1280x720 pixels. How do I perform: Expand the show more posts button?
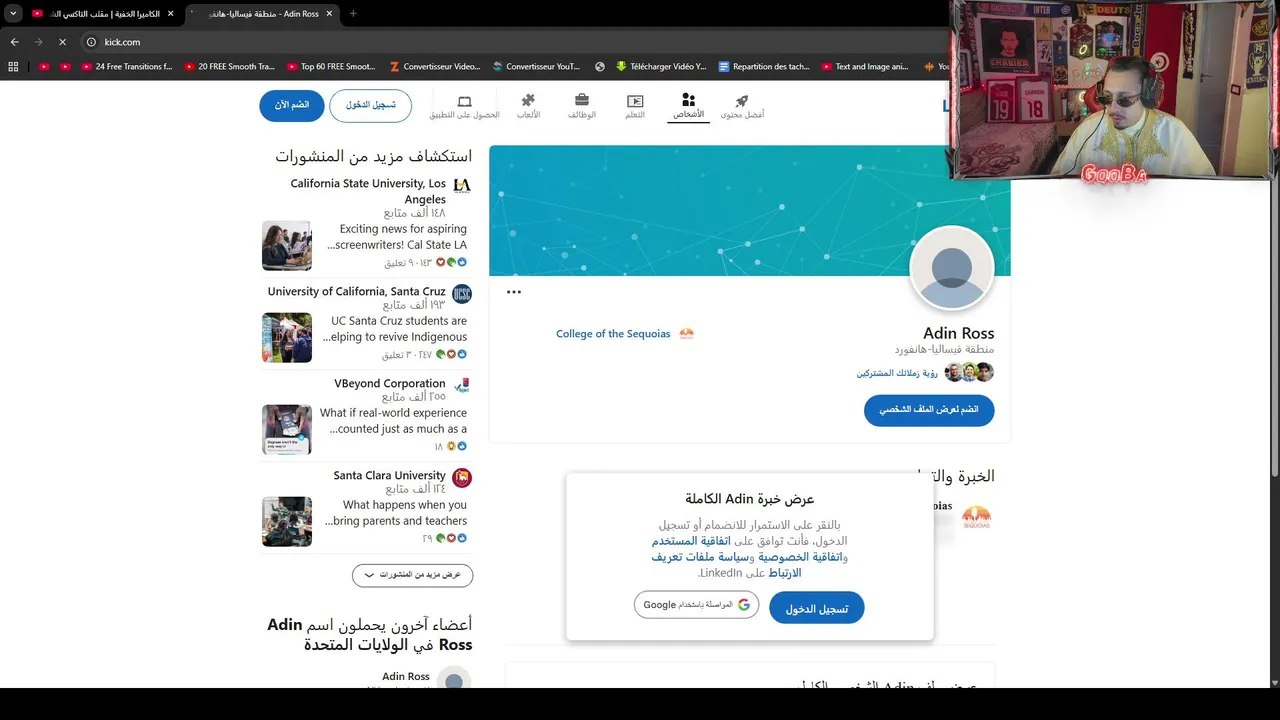(412, 575)
